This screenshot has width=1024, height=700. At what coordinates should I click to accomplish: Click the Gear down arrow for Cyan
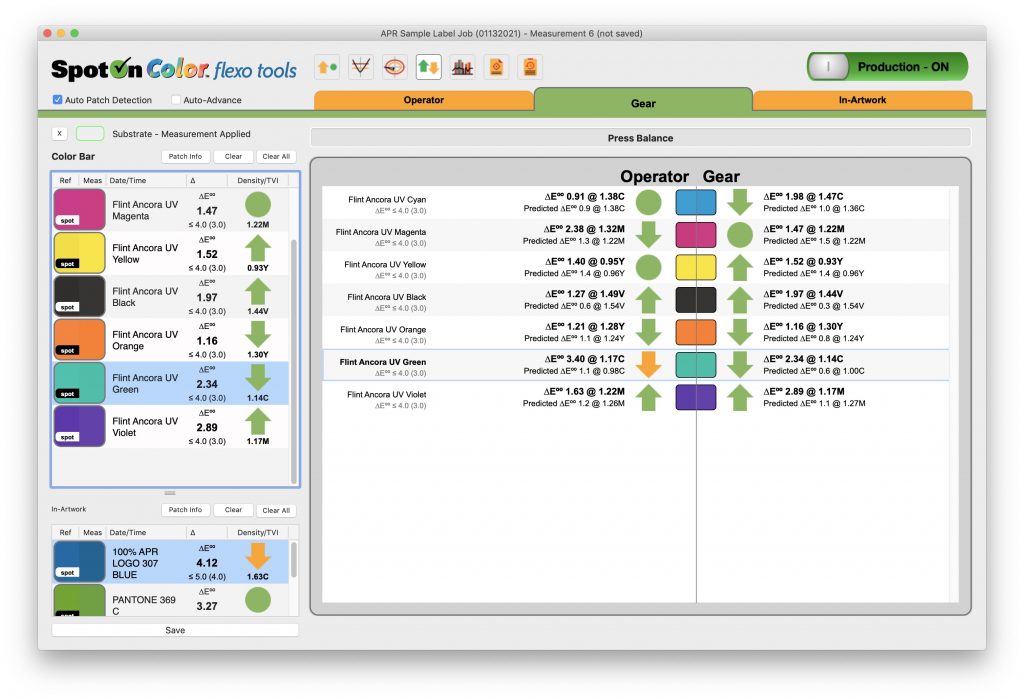pos(740,202)
